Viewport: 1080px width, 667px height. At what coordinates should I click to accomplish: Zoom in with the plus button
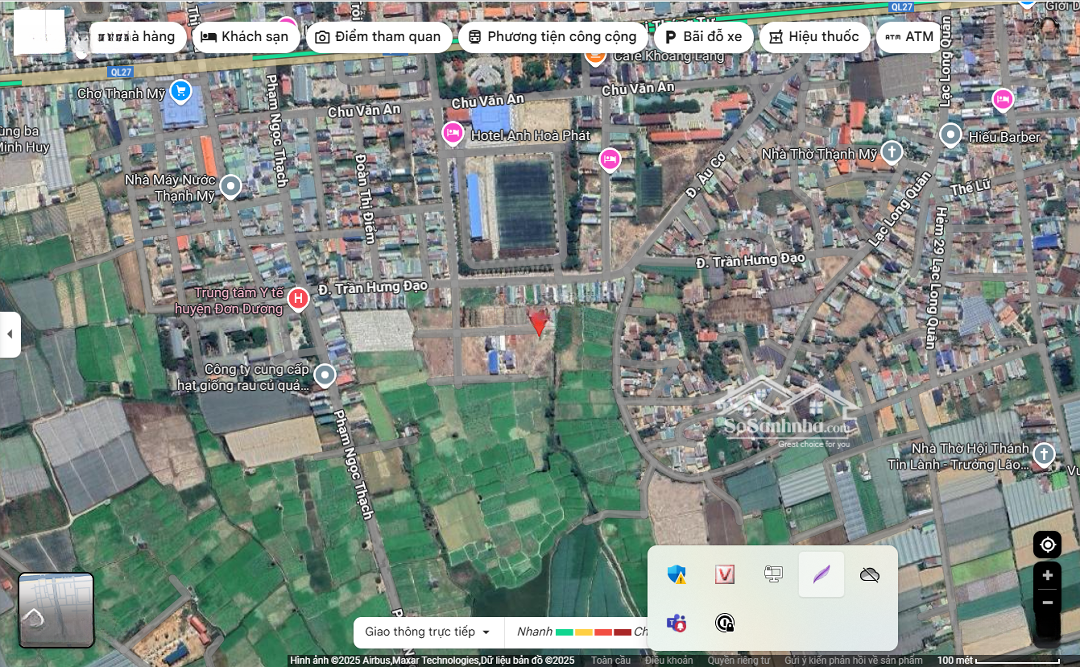(1047, 576)
